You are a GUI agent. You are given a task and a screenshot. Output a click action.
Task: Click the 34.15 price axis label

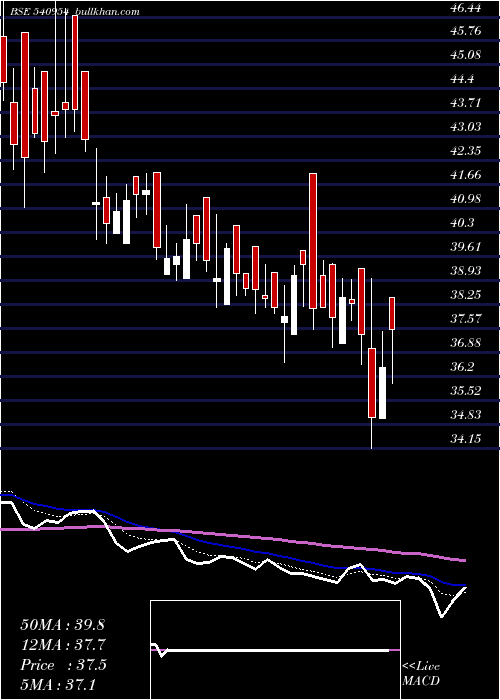coord(466,439)
